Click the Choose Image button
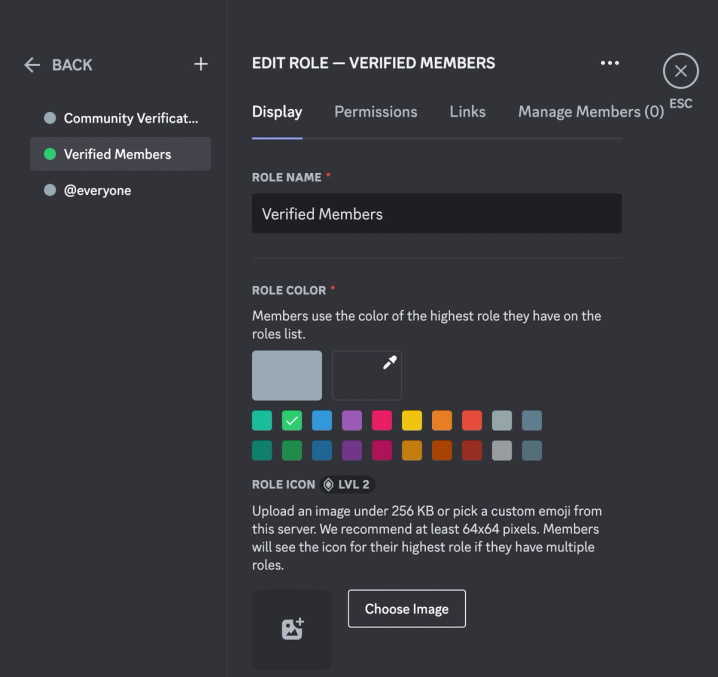This screenshot has width=718, height=677. click(x=407, y=609)
